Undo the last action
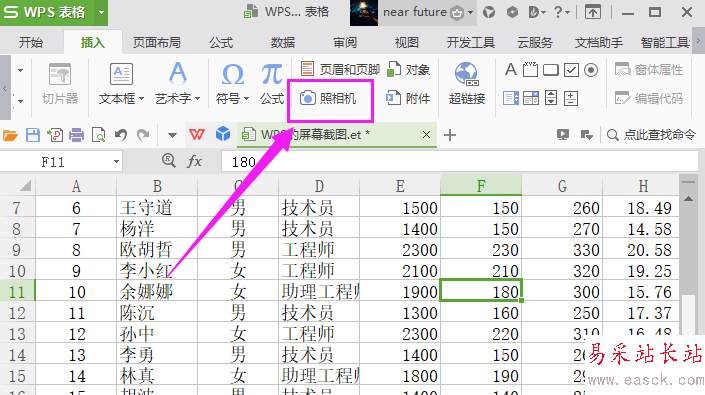Image resolution: width=705 pixels, height=395 pixels. (x=120, y=135)
